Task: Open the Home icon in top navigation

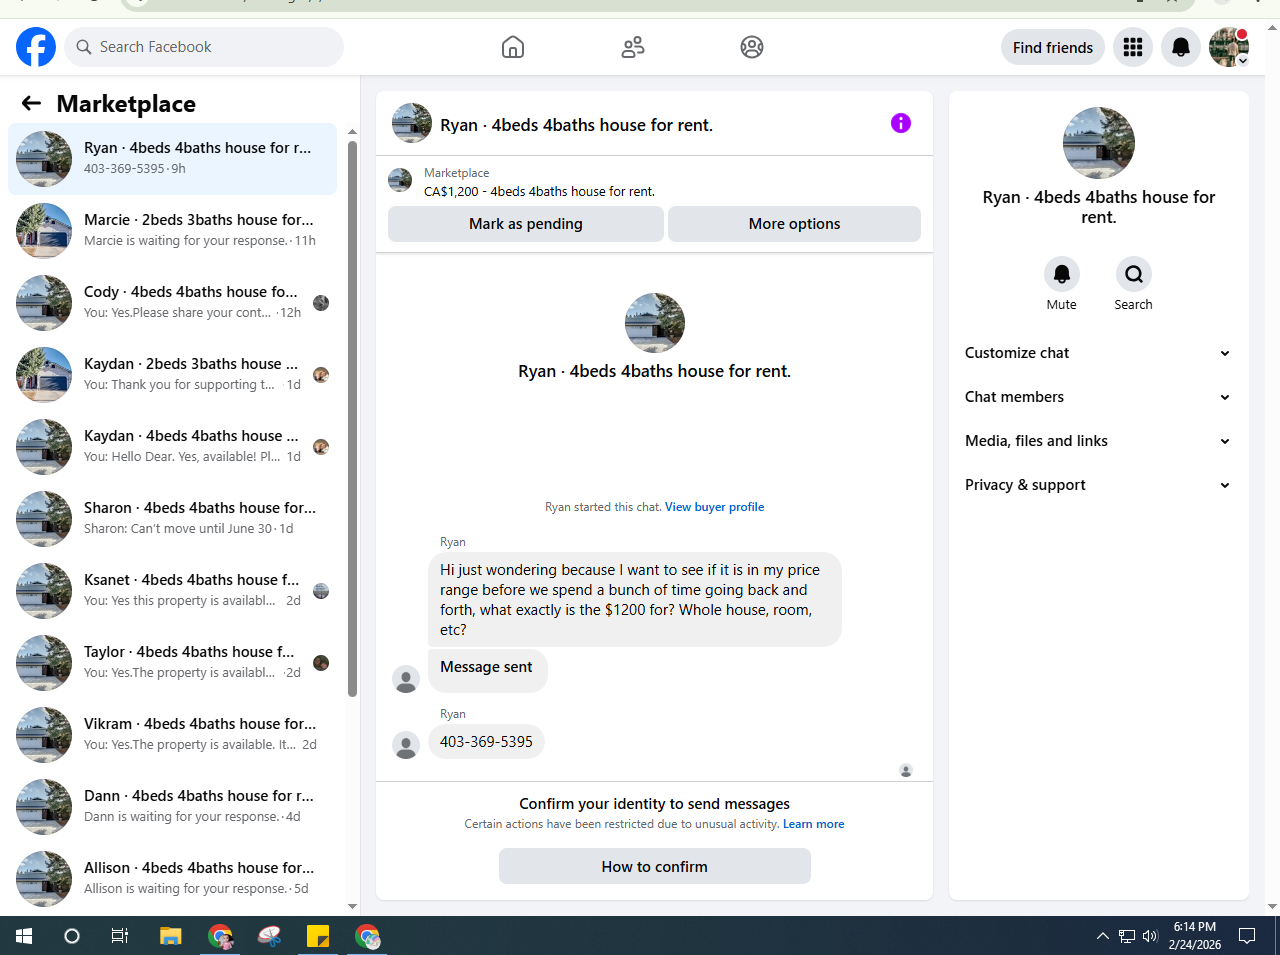Action: (513, 47)
